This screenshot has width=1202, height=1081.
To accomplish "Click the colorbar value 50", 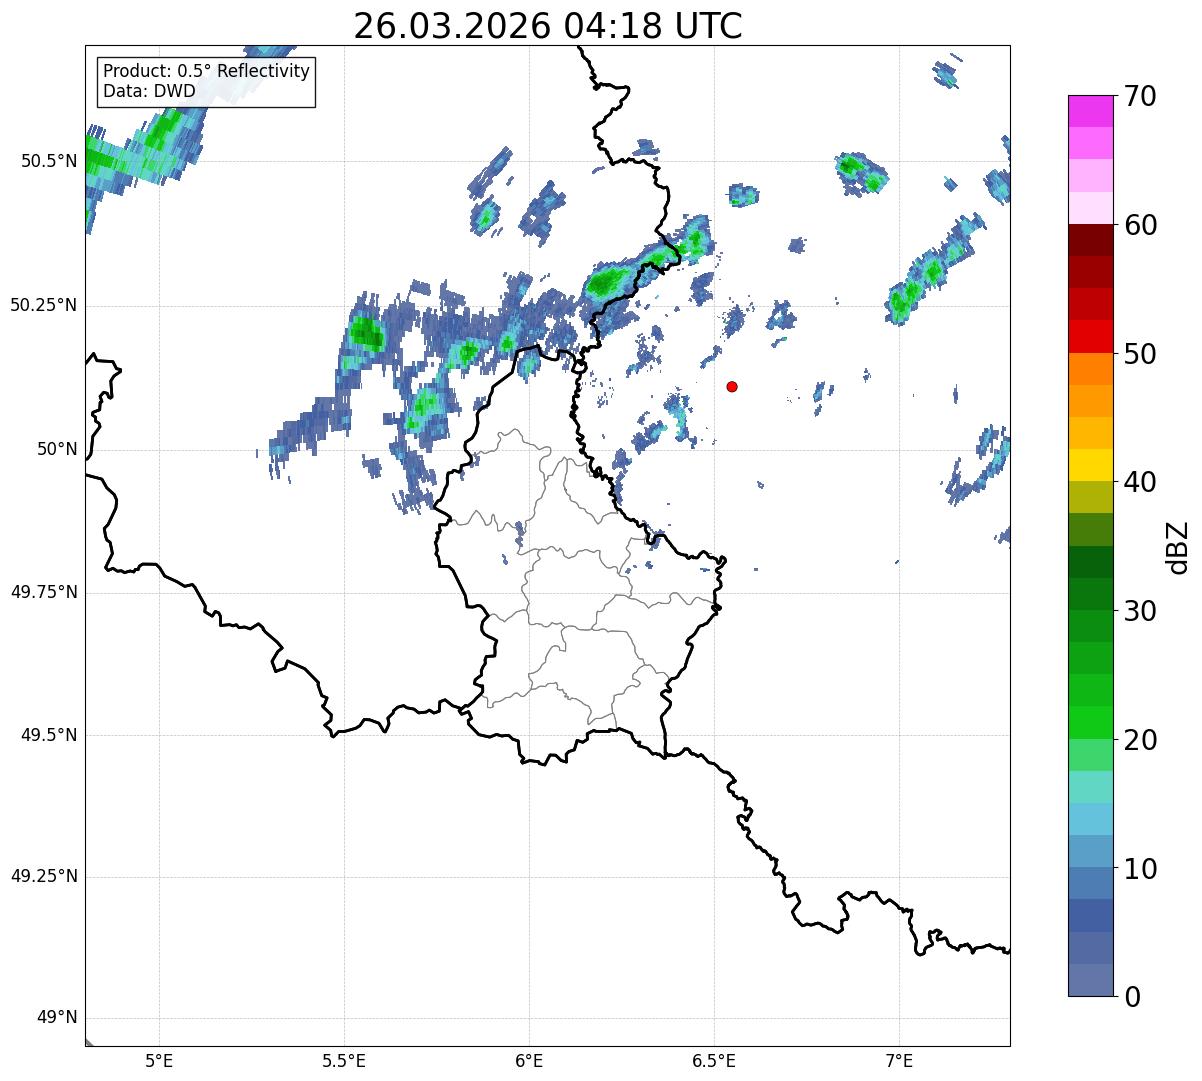I will coord(1140,354).
